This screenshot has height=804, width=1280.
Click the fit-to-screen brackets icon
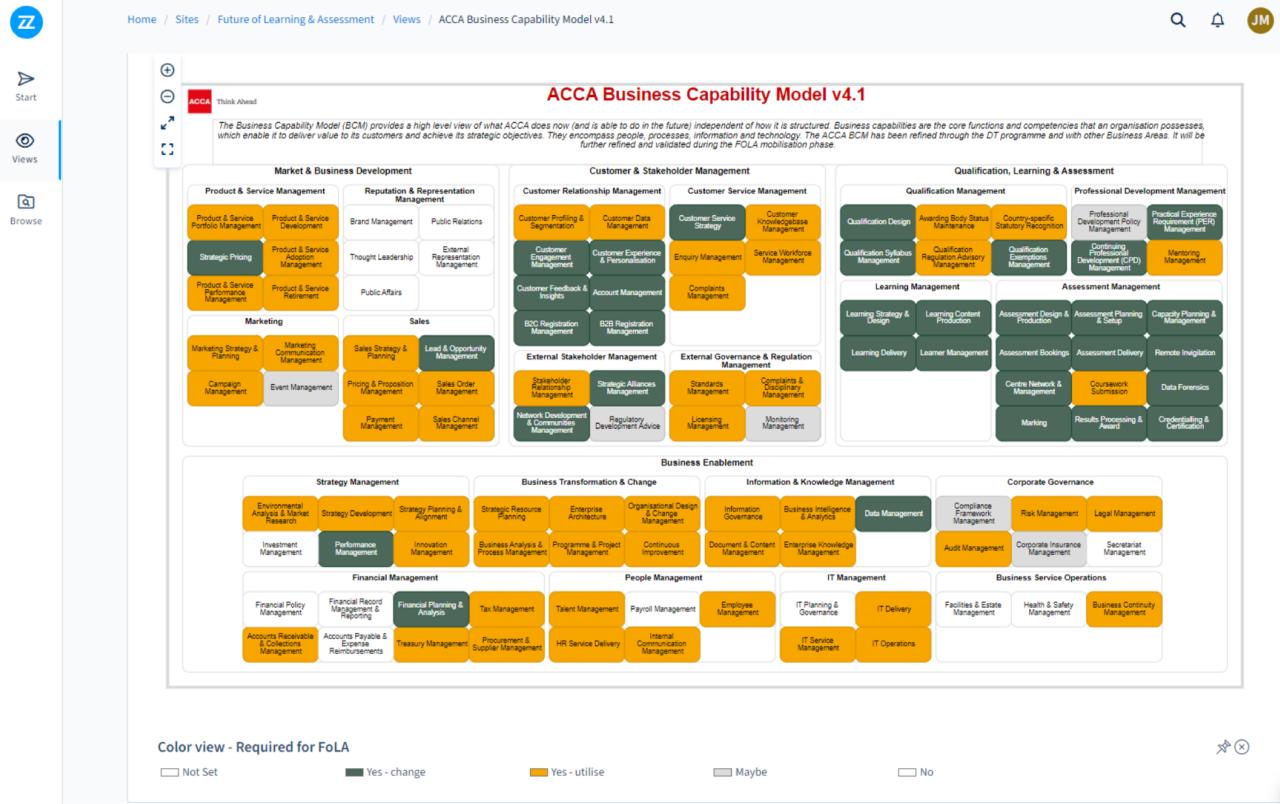(x=167, y=149)
